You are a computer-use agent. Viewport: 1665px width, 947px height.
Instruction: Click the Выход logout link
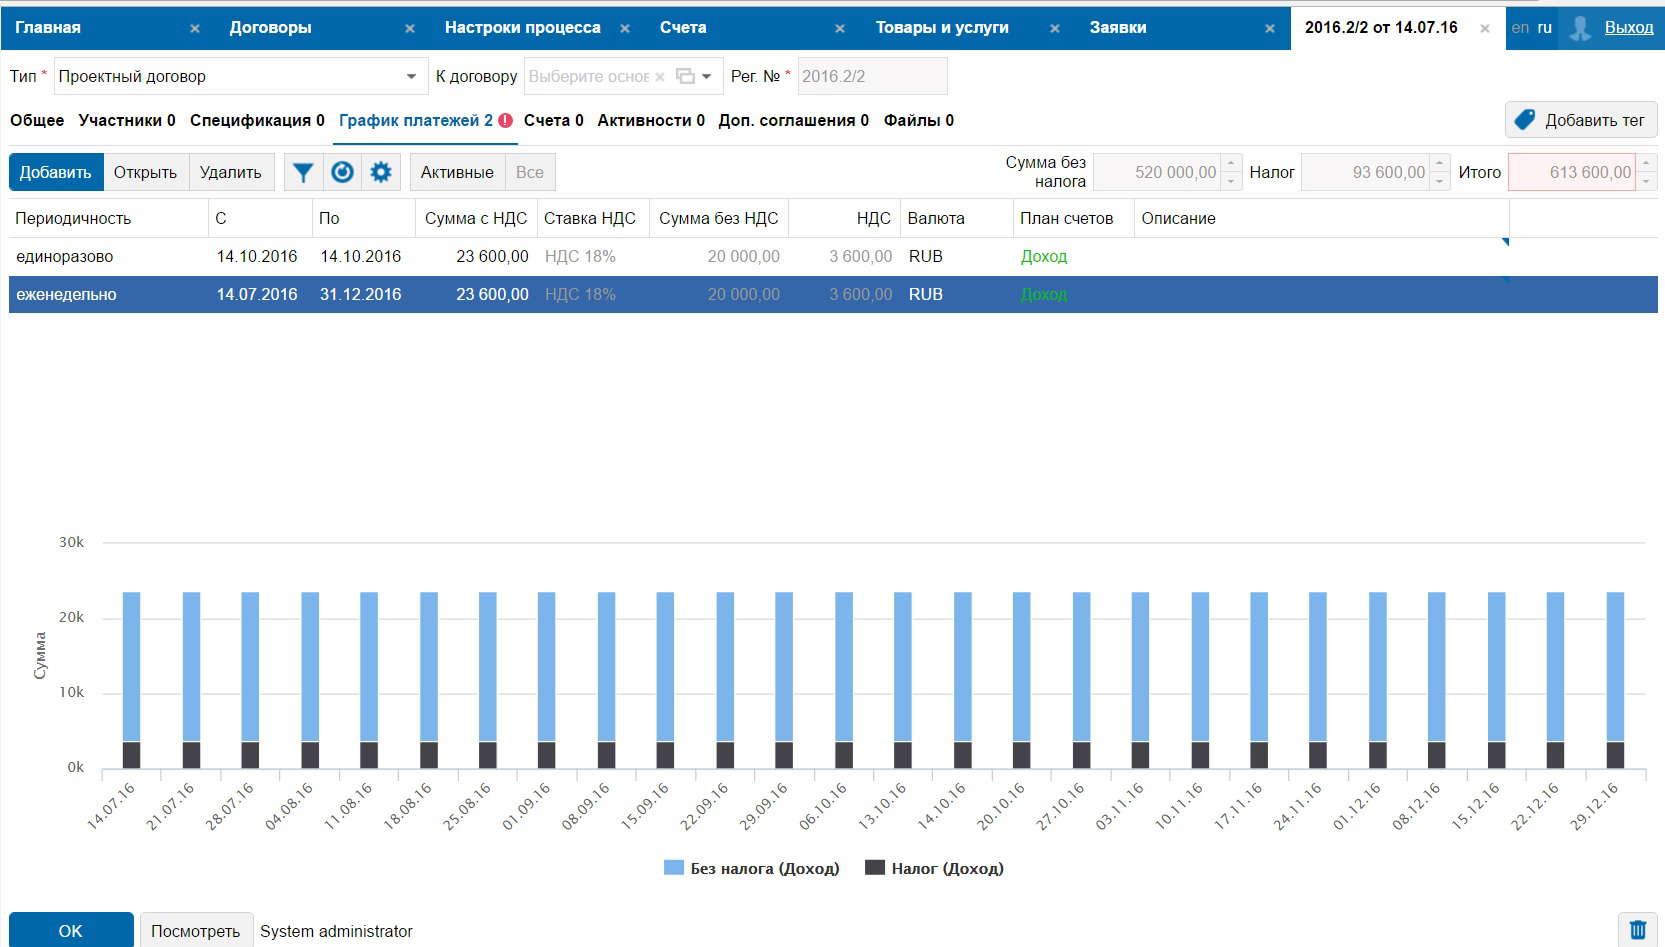click(1629, 28)
